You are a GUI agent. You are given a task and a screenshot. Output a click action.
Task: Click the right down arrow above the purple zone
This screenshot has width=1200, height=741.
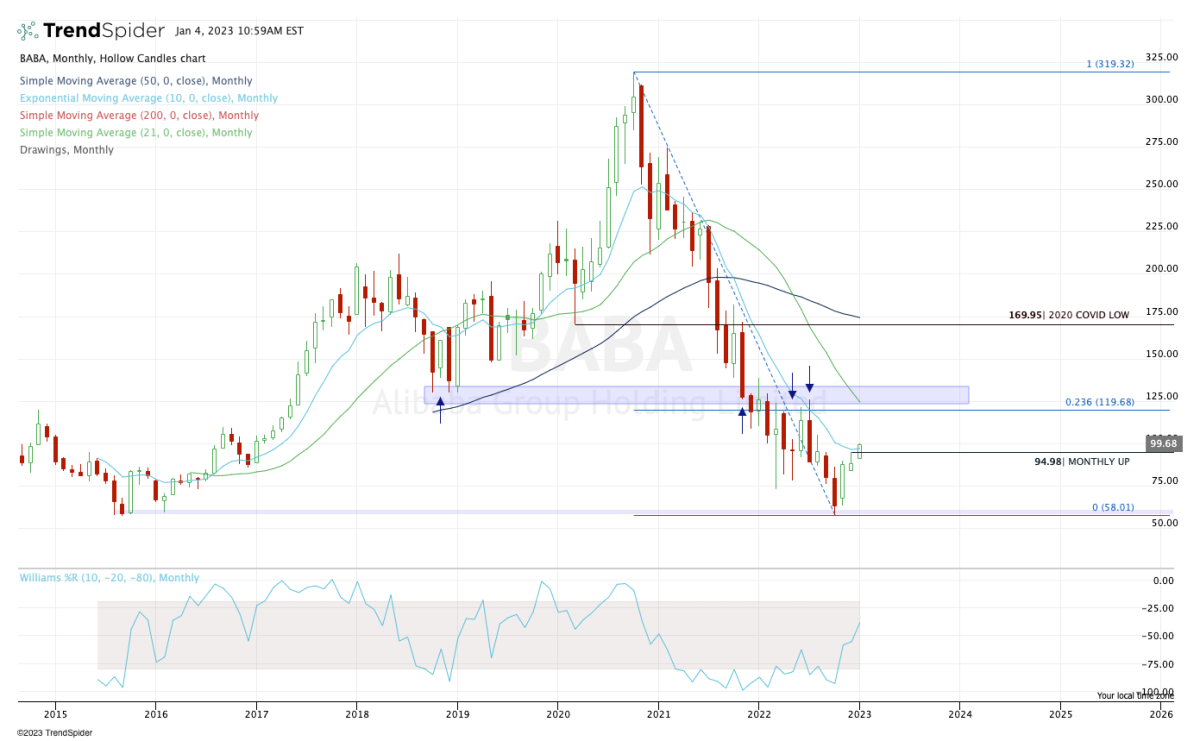click(x=810, y=379)
